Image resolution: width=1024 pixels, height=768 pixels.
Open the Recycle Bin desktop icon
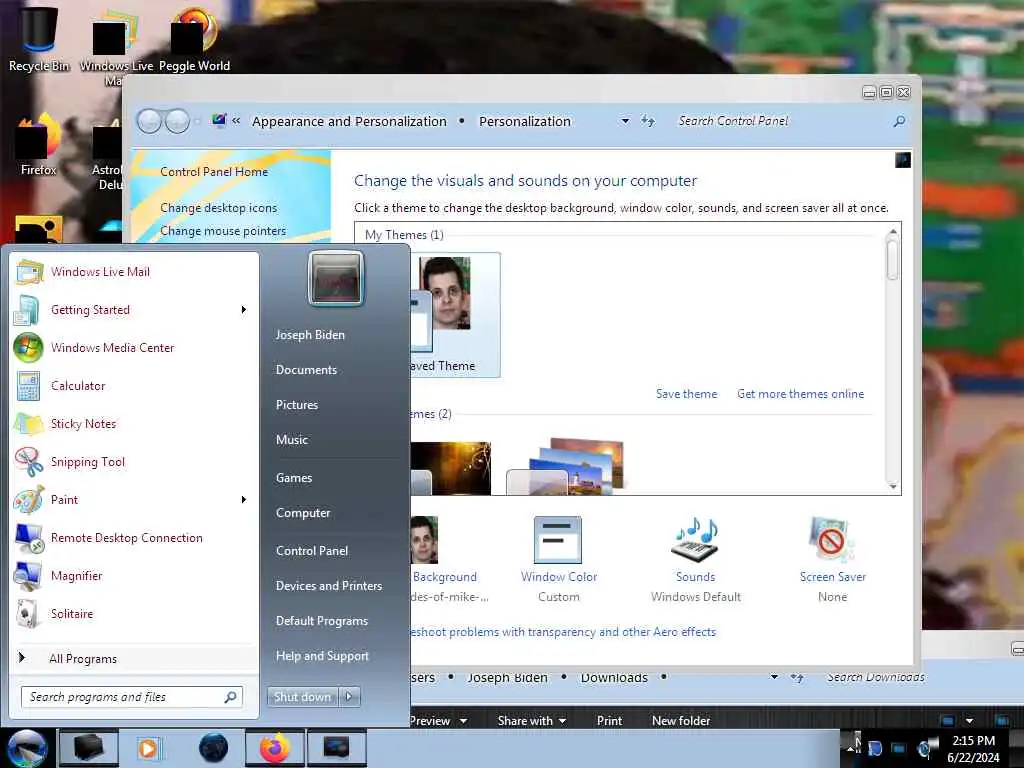tap(39, 38)
